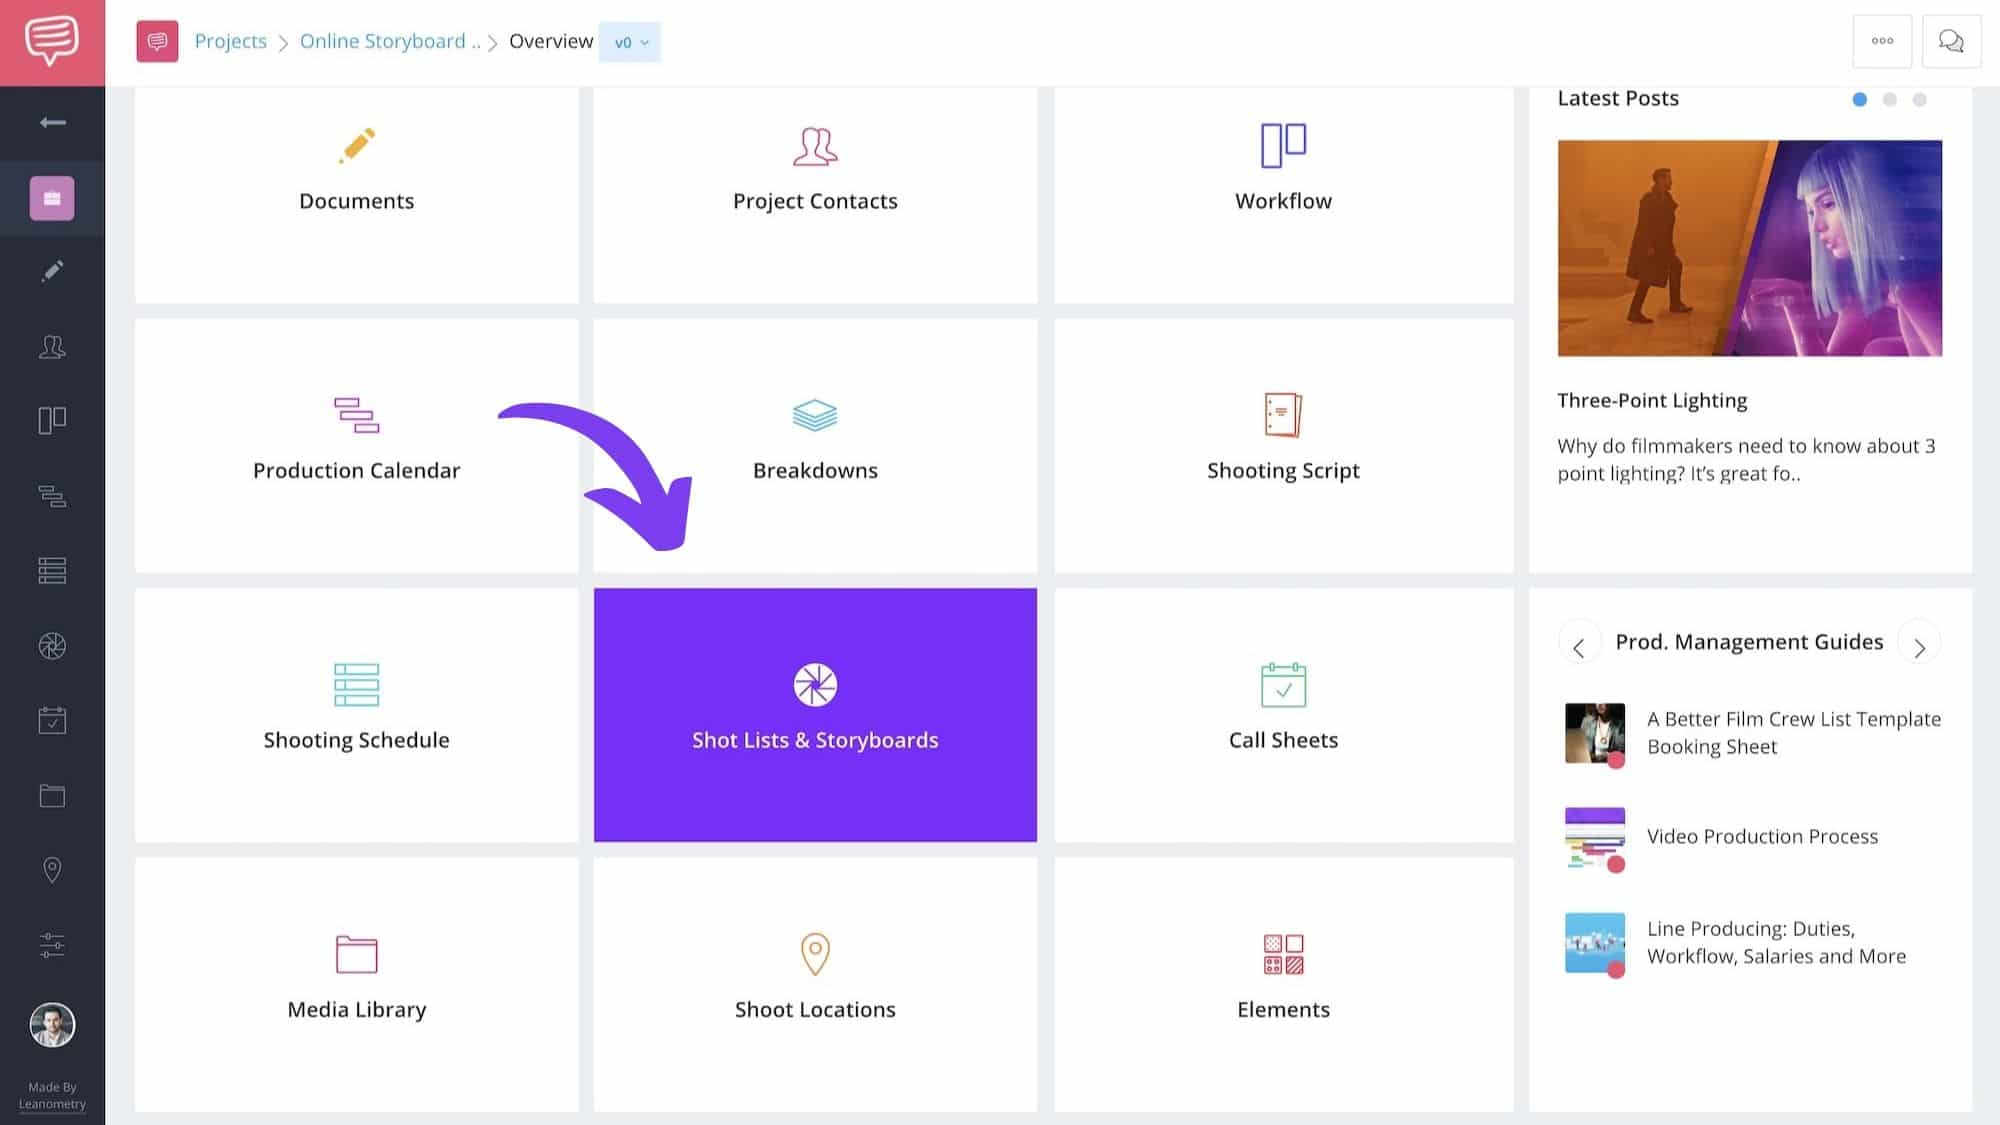Open Shot Lists & Storyboards section
Screen dimensions: 2000x1125
click(x=815, y=714)
